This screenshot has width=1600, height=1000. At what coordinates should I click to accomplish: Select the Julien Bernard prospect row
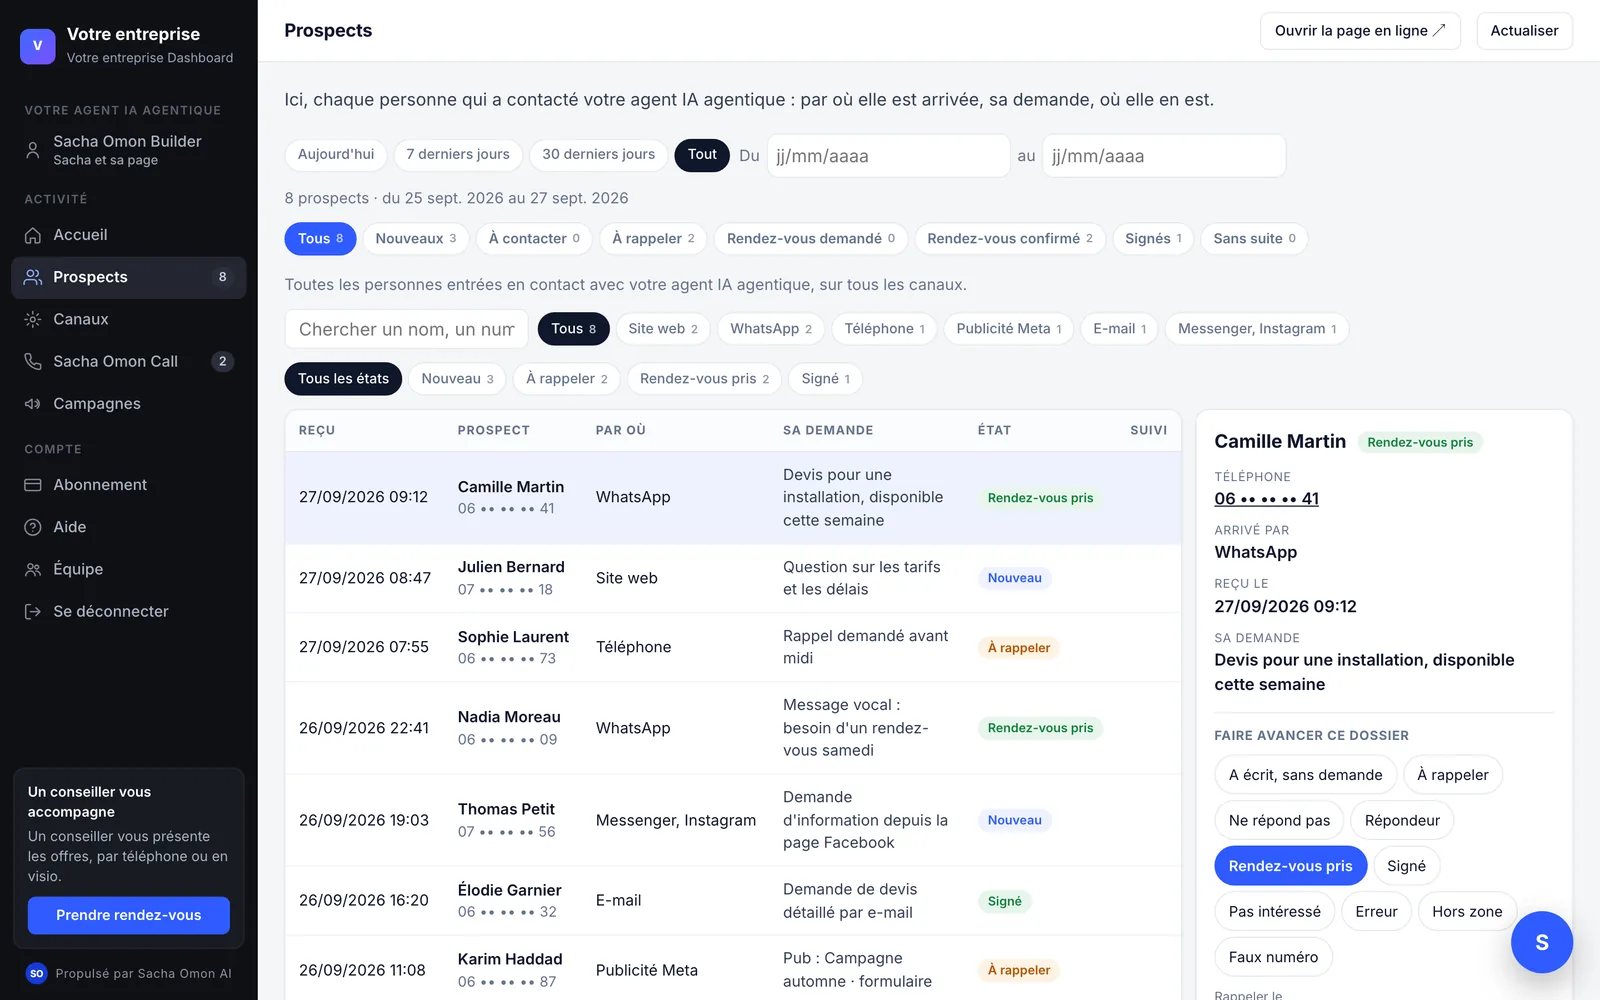pyautogui.click(x=733, y=578)
